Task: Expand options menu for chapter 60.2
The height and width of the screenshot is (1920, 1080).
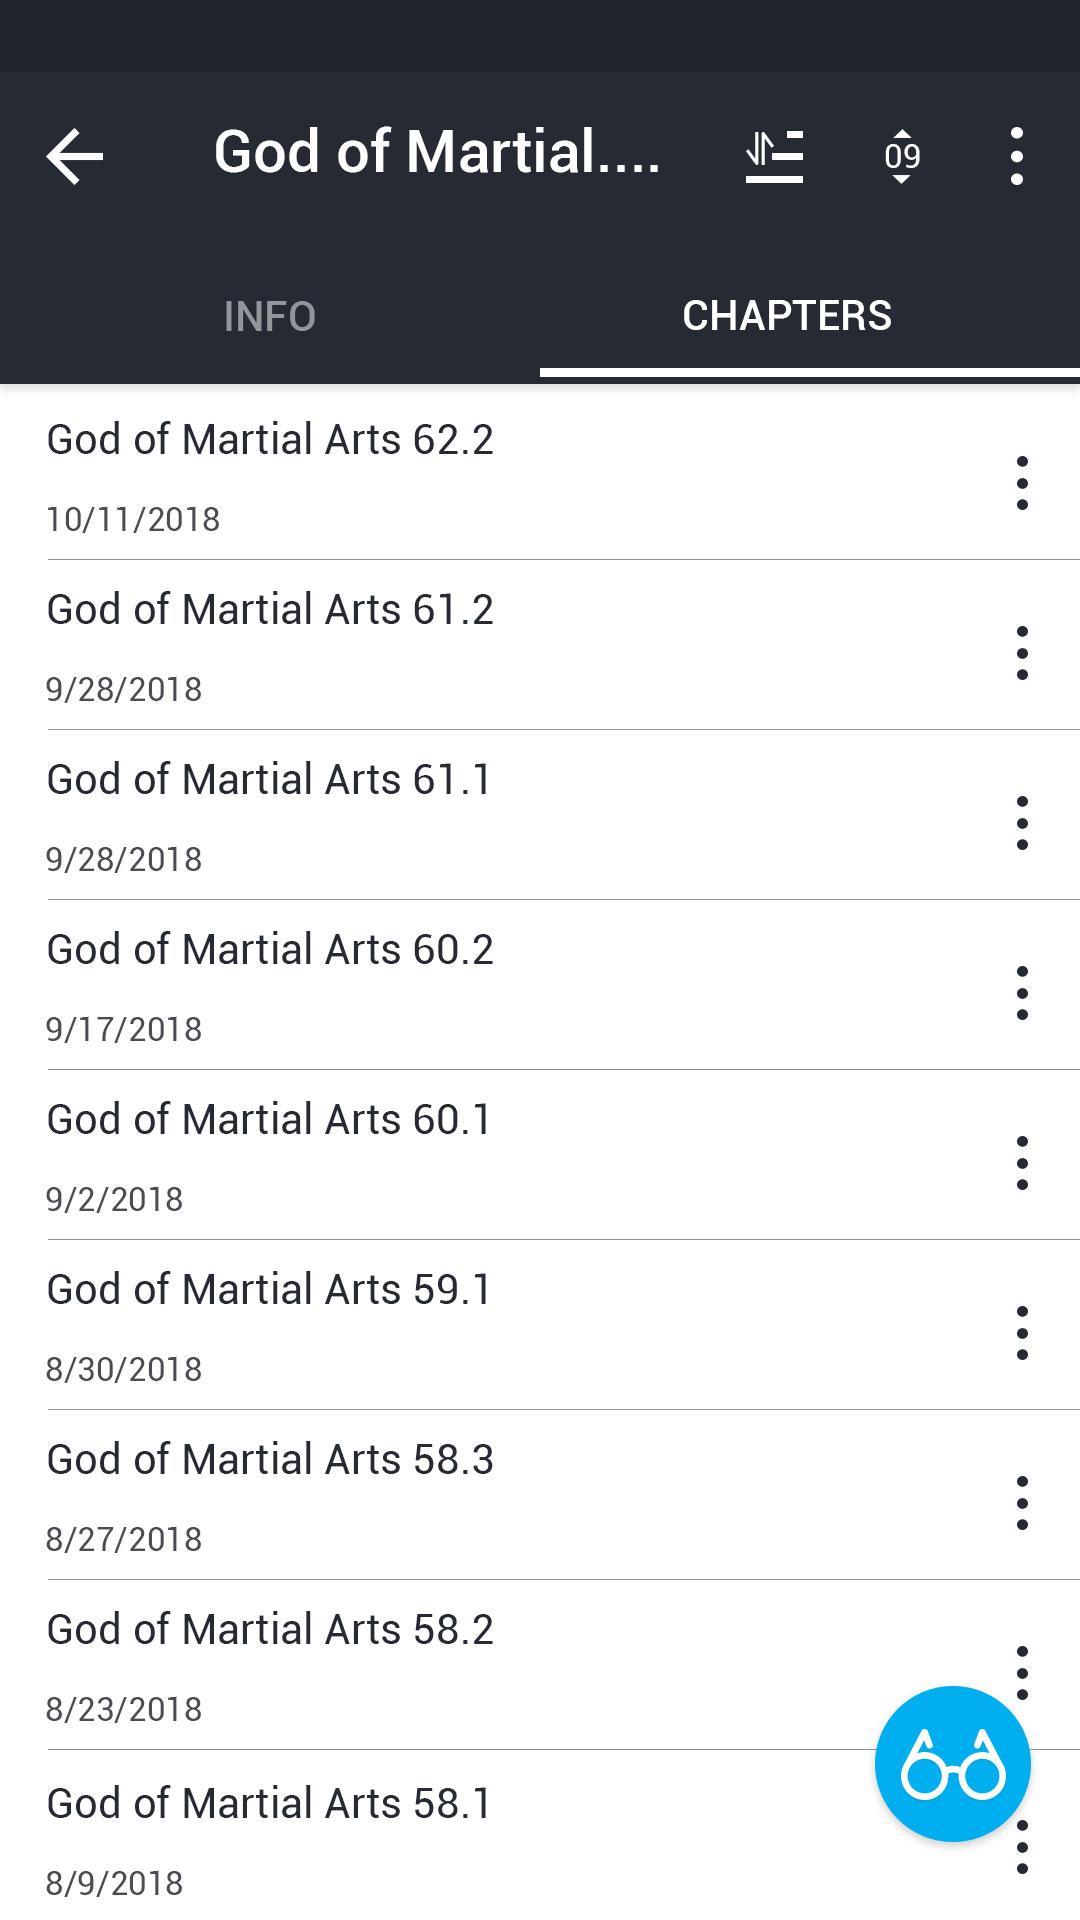Action: point(1022,993)
